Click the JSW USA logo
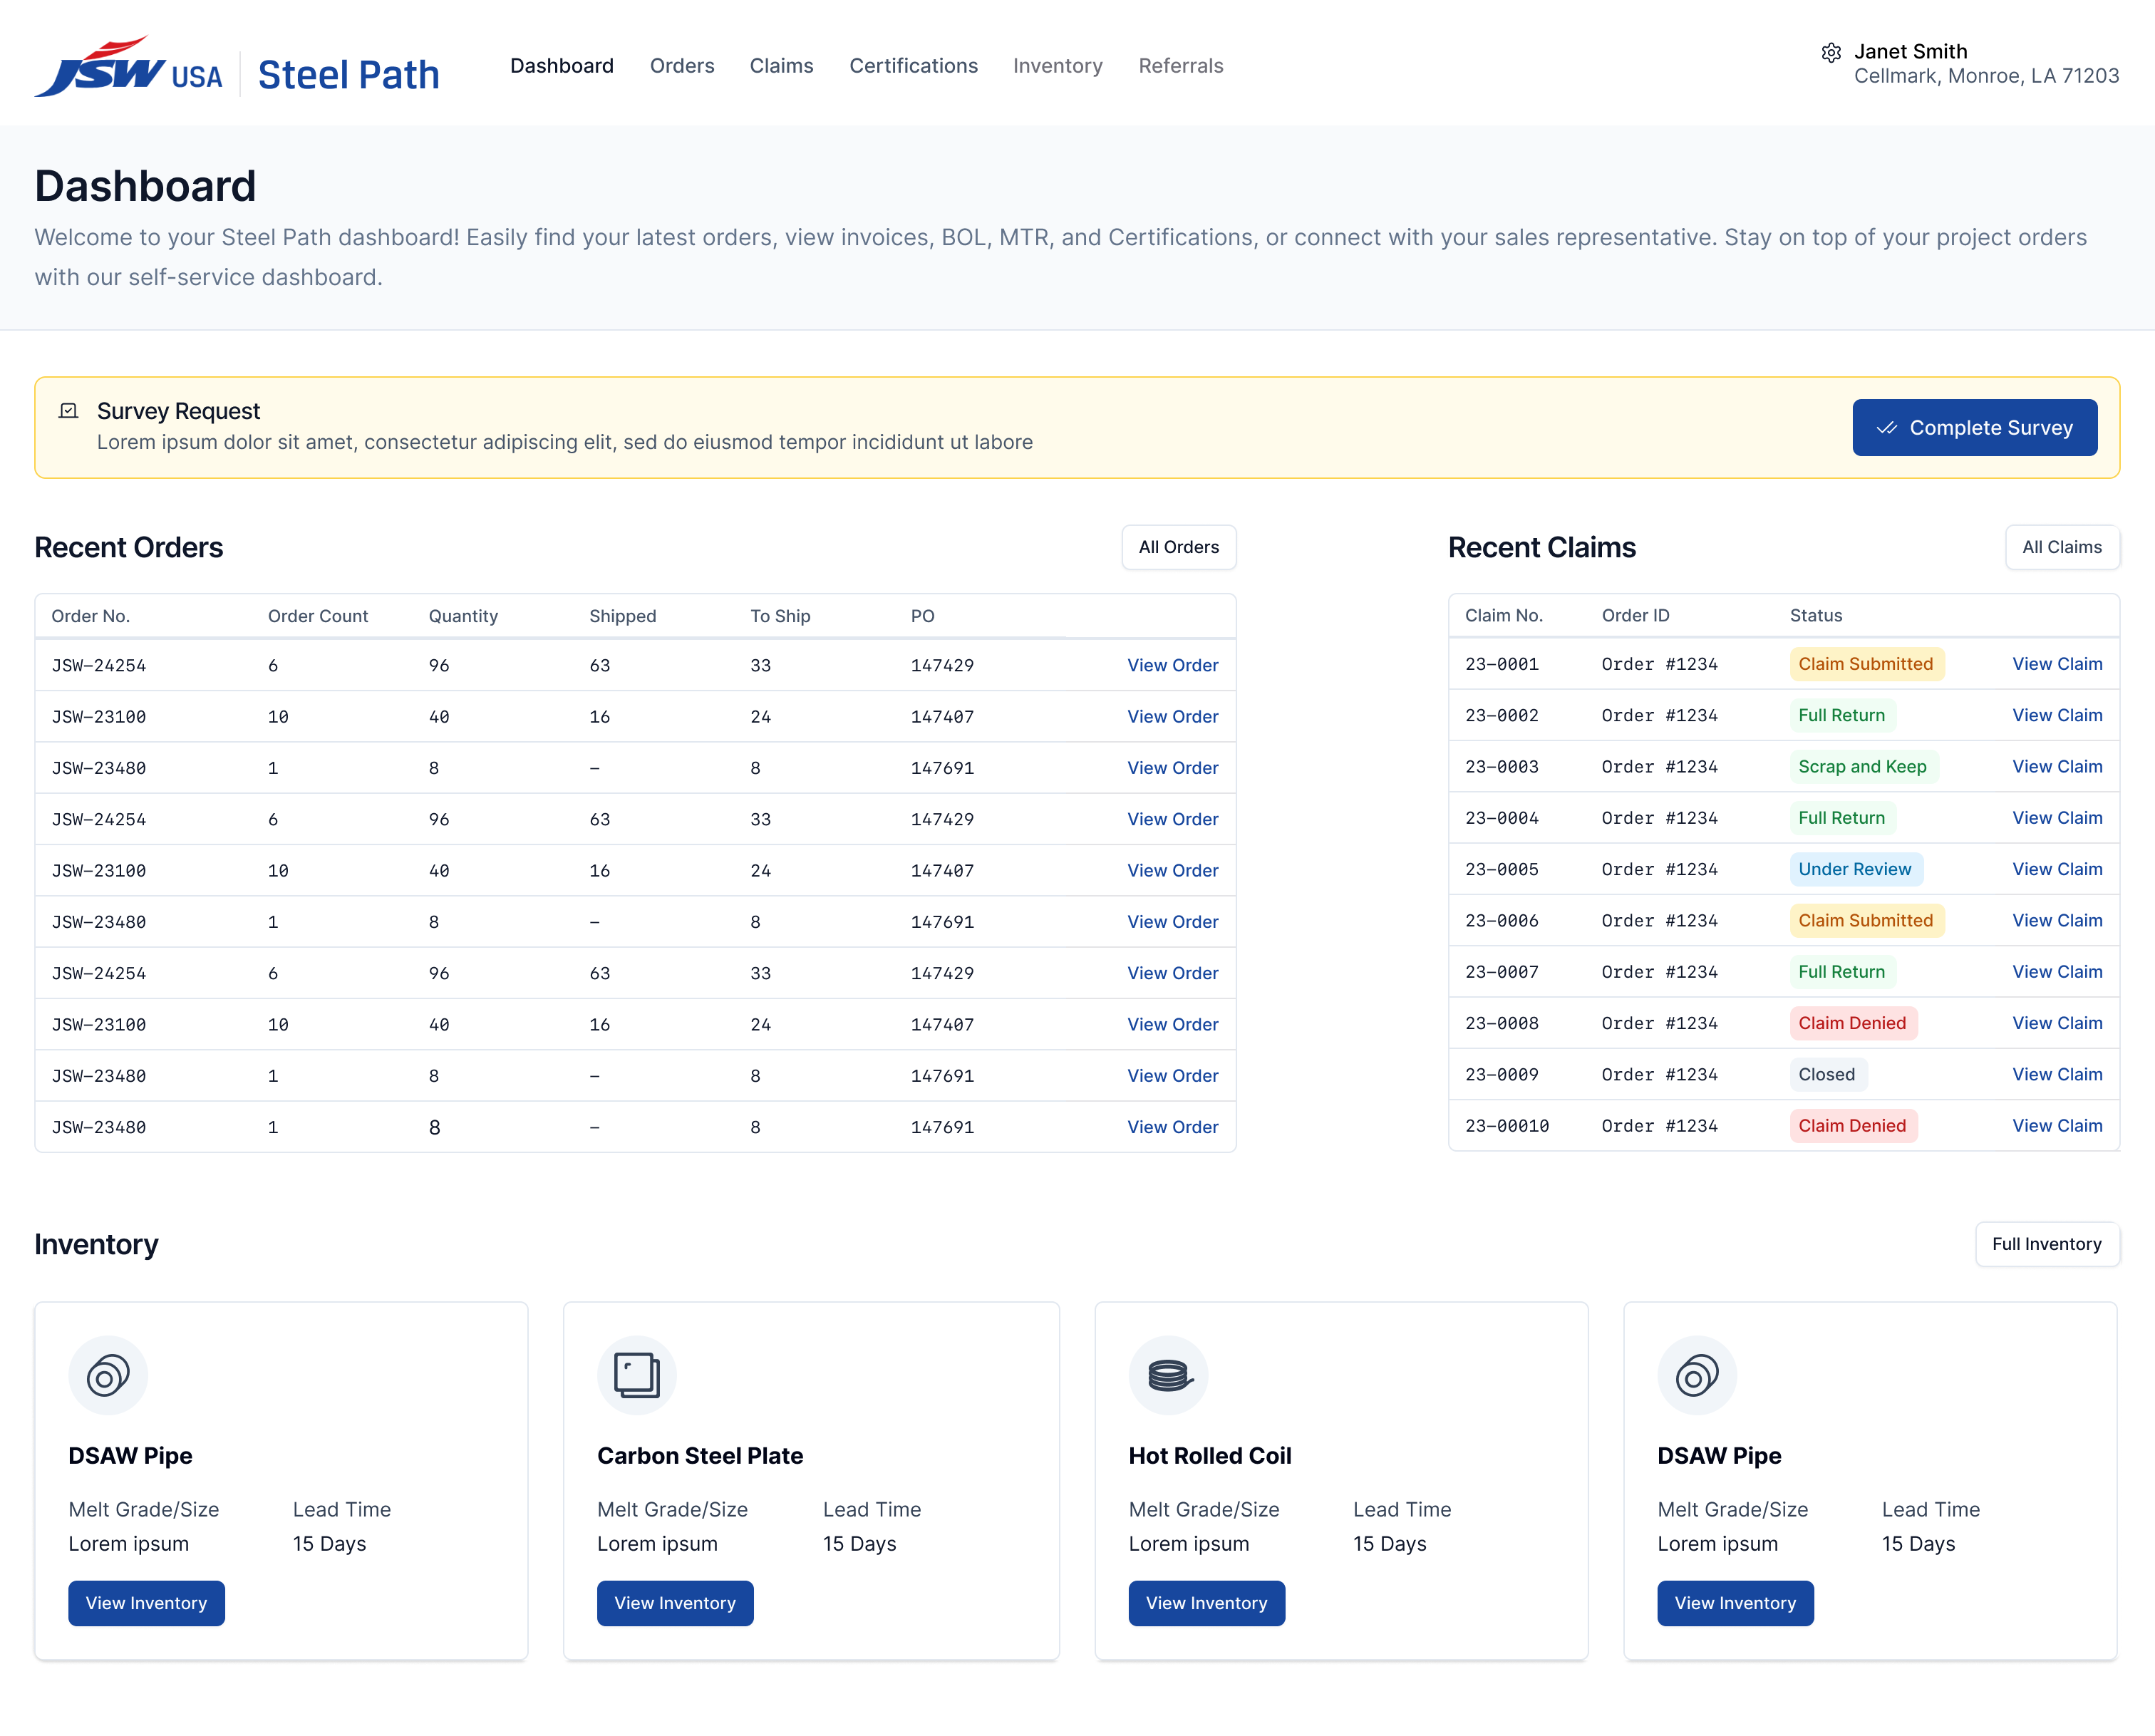 [x=128, y=67]
